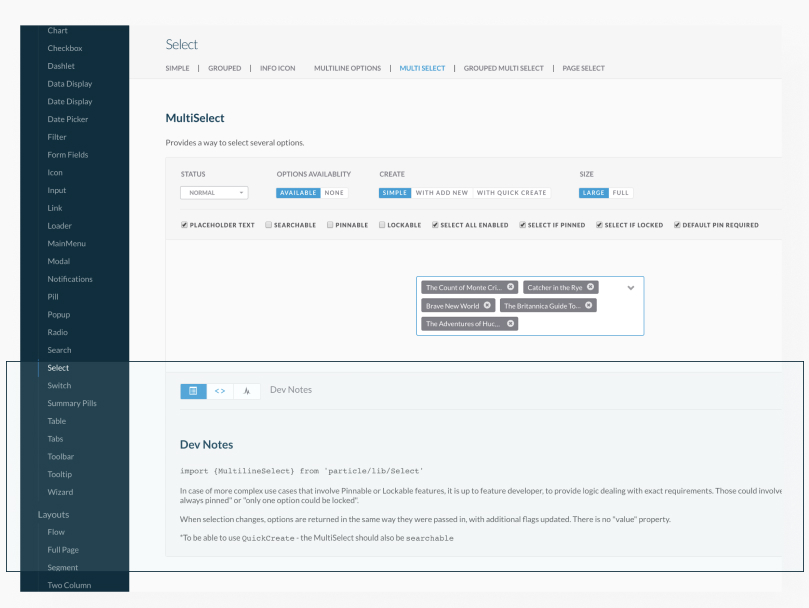Open the code view icon tab
This screenshot has height=608, width=809.
pos(220,390)
